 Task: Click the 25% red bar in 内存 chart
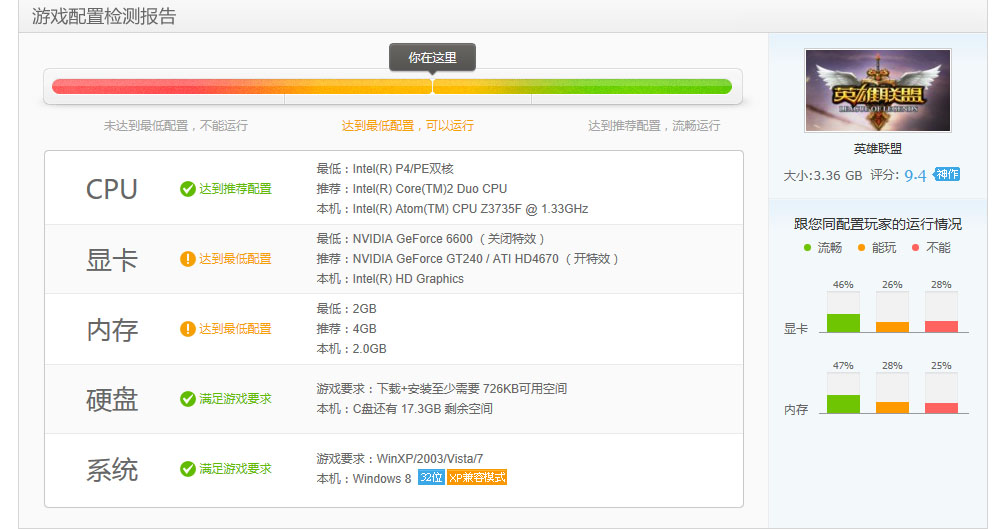(x=941, y=407)
